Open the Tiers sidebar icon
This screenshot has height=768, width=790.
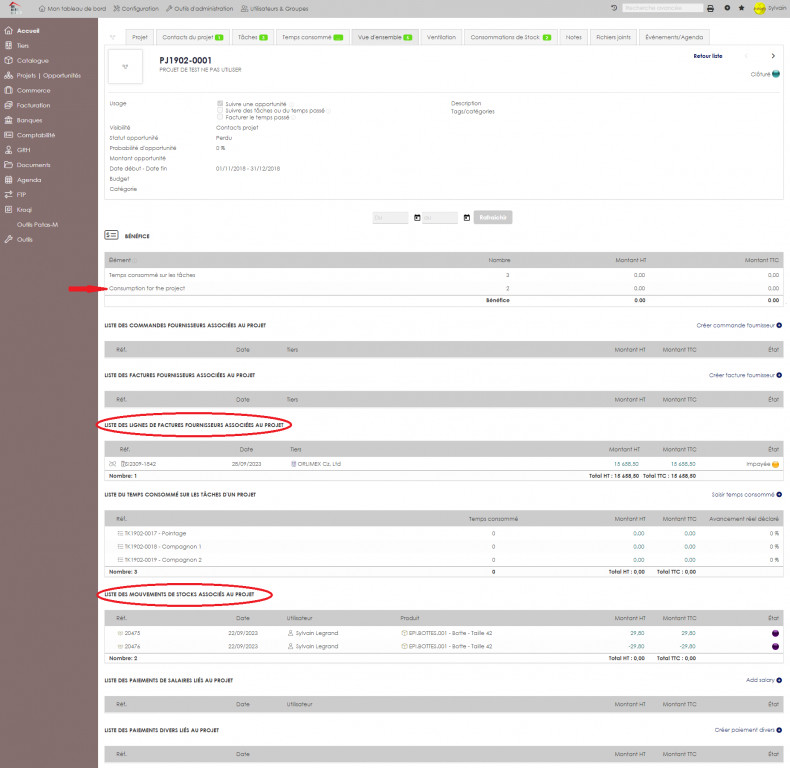click(8, 45)
